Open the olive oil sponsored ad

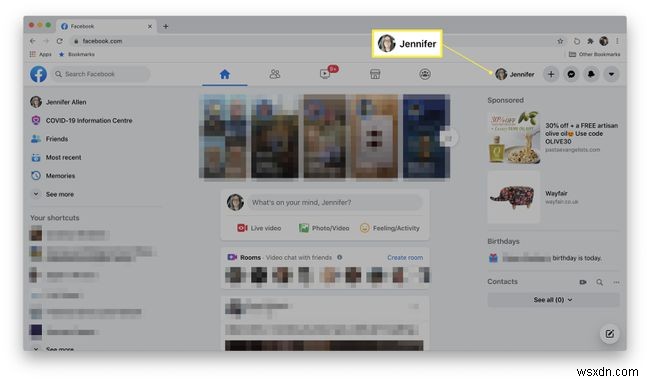tap(553, 138)
